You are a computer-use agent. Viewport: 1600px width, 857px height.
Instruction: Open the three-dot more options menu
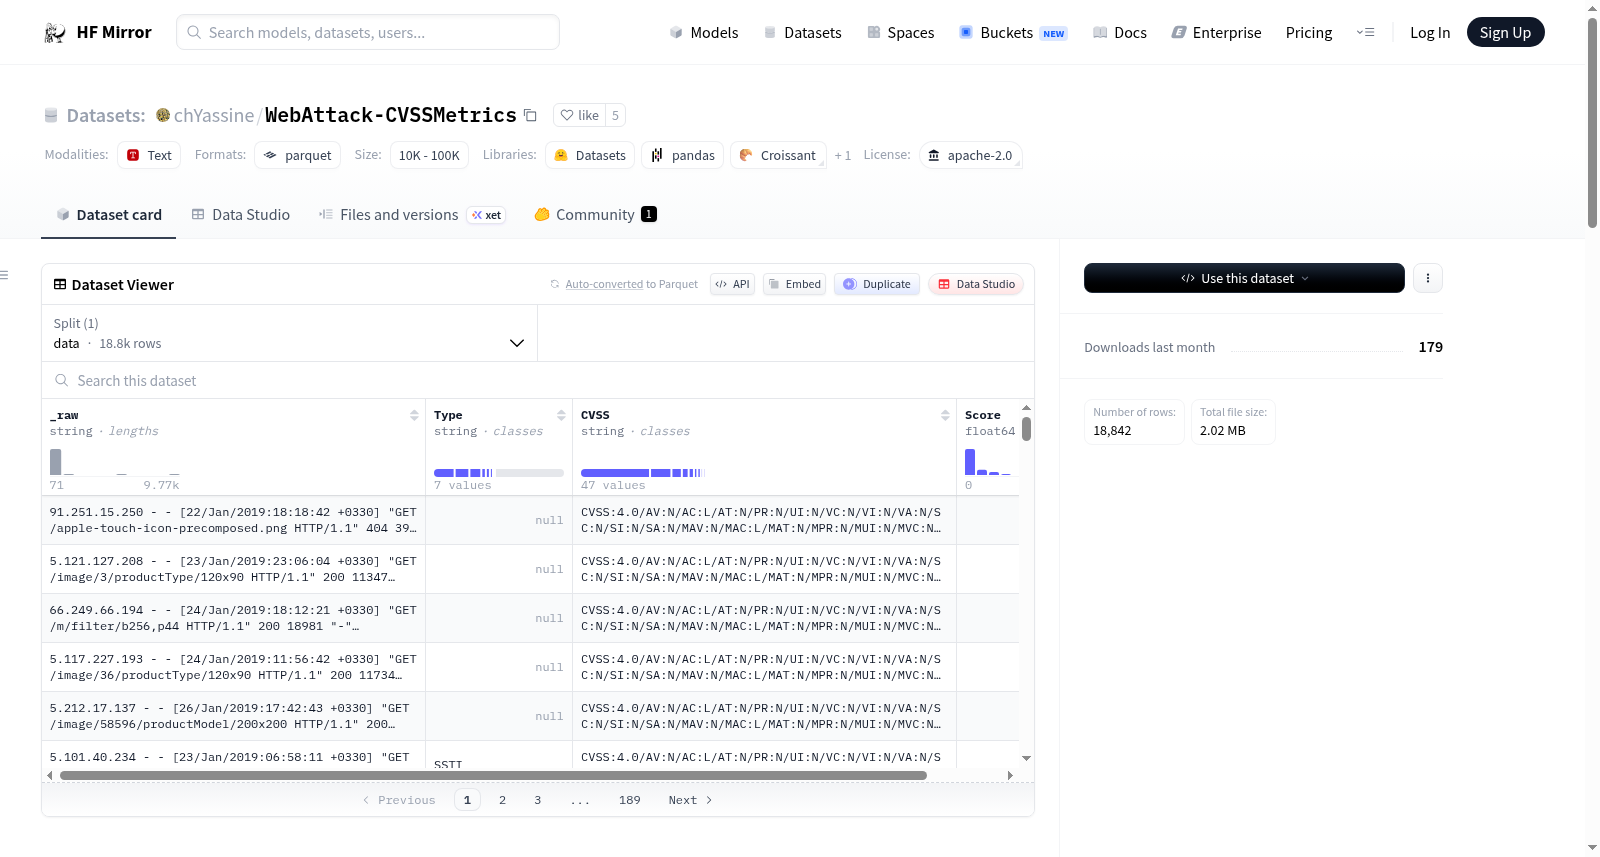[1428, 278]
